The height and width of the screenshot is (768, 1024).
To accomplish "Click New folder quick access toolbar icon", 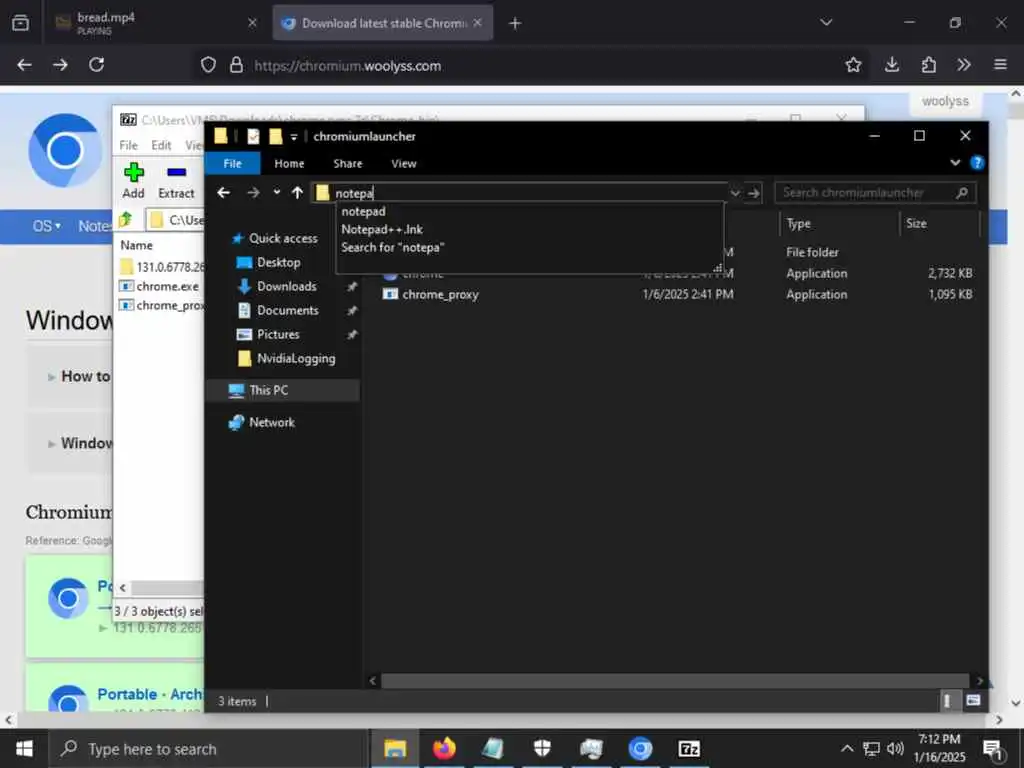I will pyautogui.click(x=276, y=136).
